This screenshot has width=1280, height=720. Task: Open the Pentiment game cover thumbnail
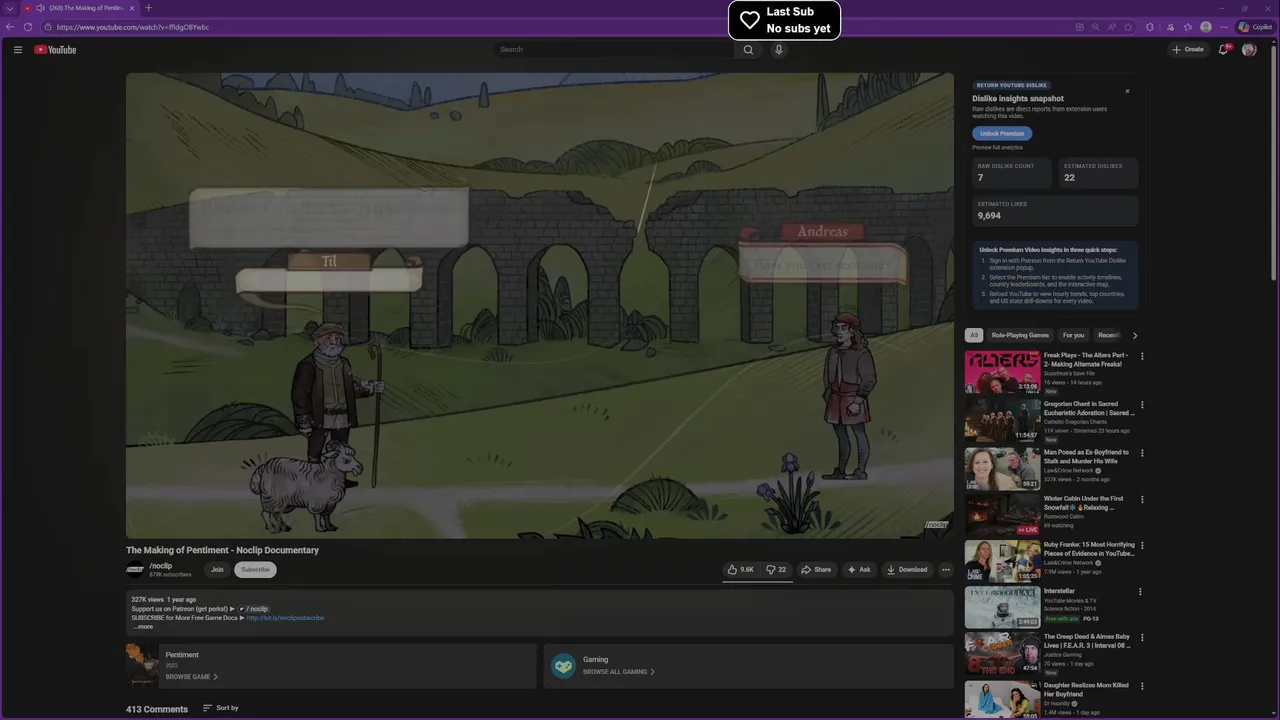[141, 665]
